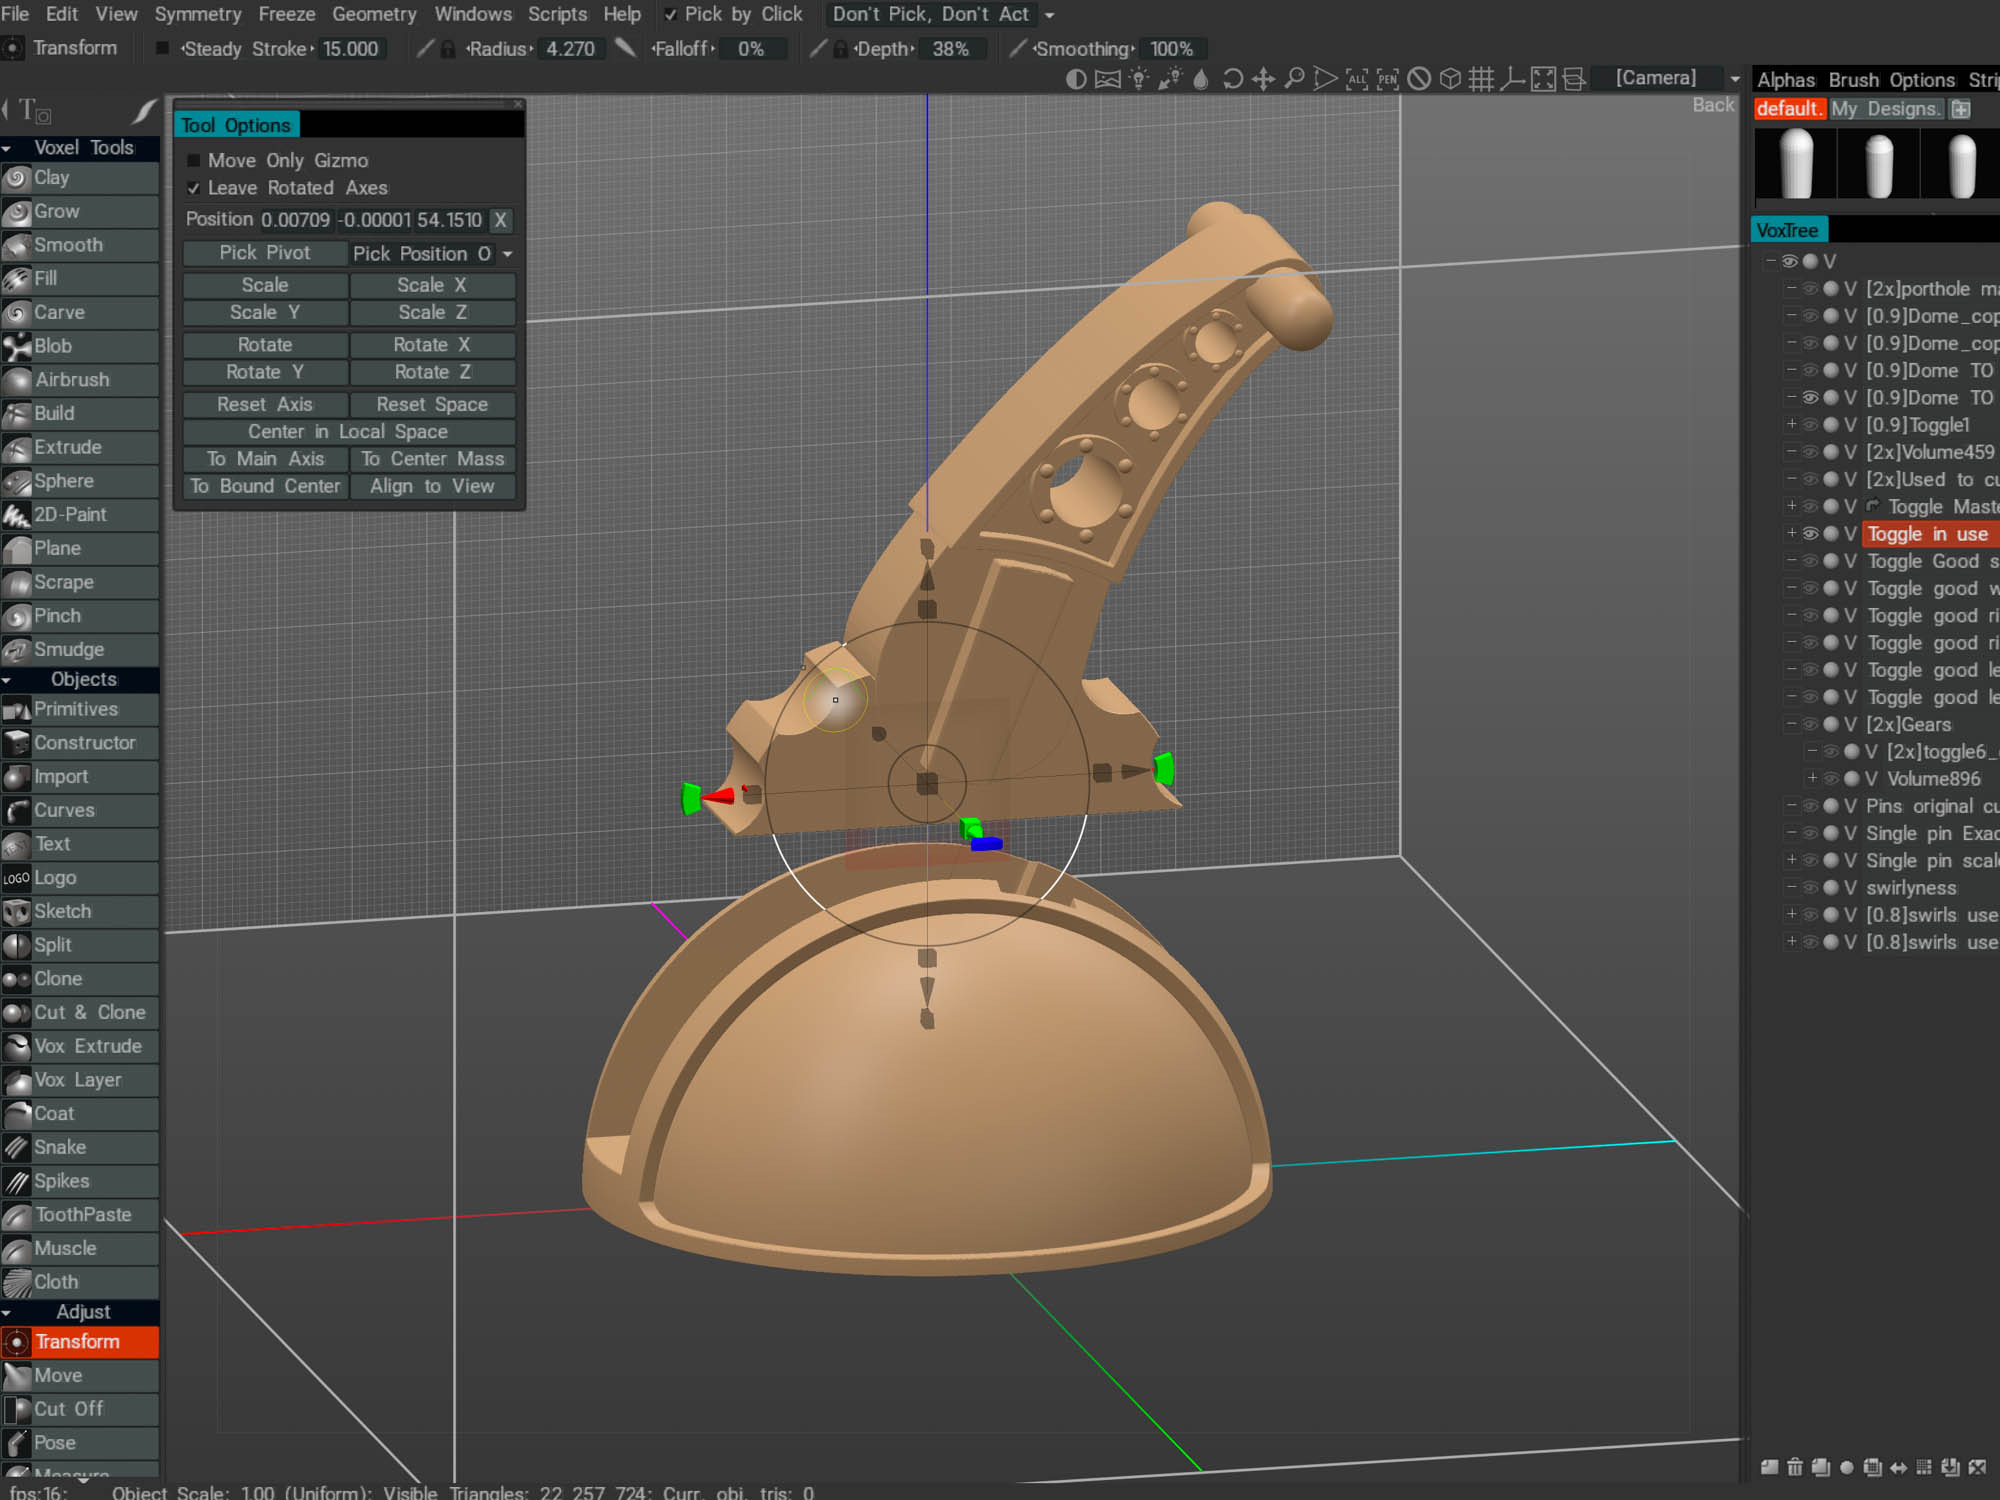This screenshot has height=1500, width=2000.
Task: Switch to the Alphas tab
Action: (x=1786, y=80)
